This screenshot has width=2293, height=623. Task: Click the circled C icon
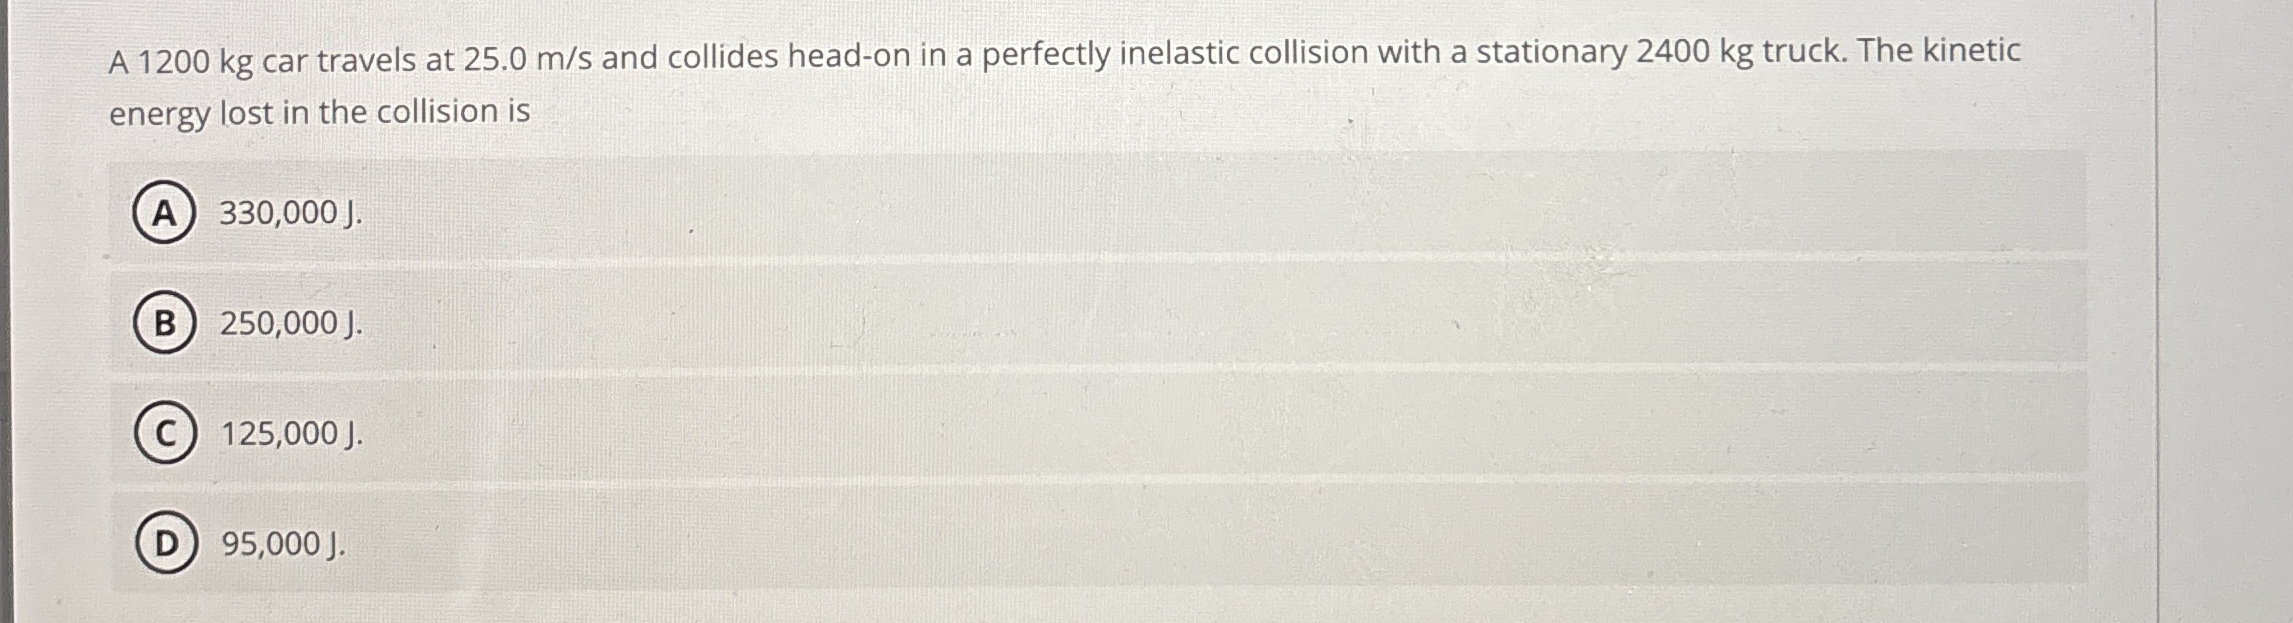(166, 434)
